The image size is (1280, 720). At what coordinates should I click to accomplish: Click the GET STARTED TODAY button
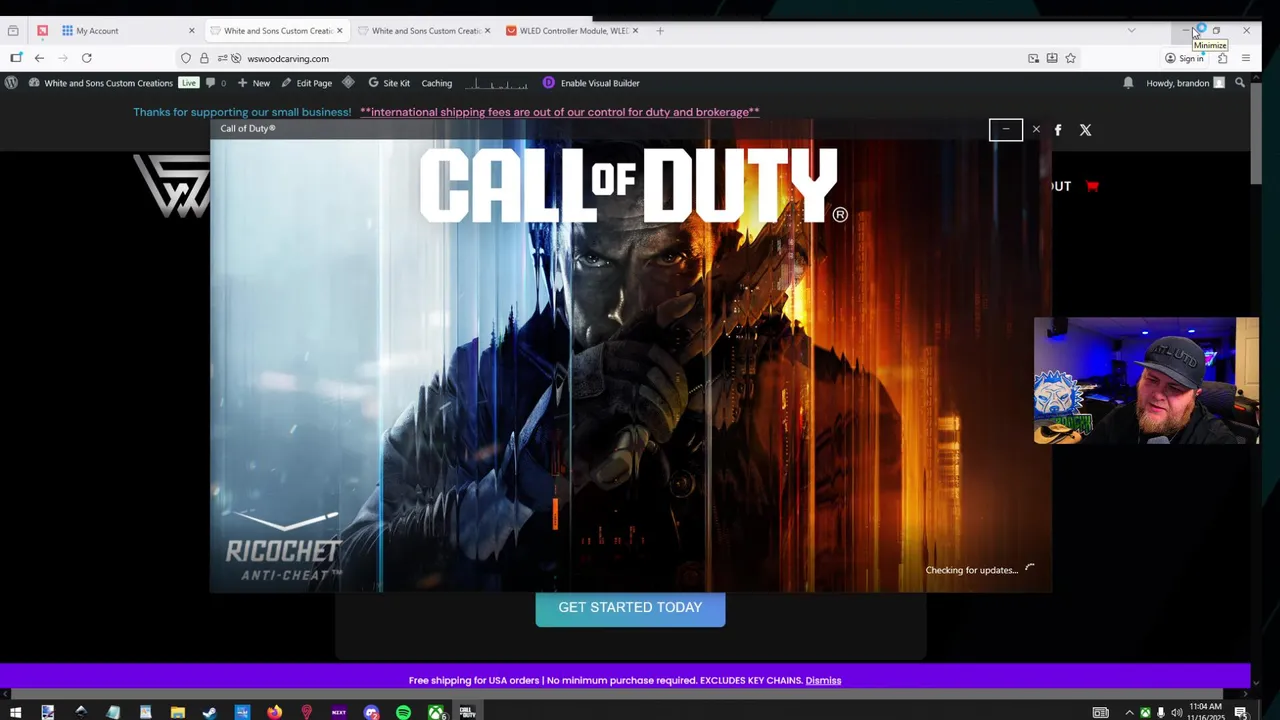630,608
